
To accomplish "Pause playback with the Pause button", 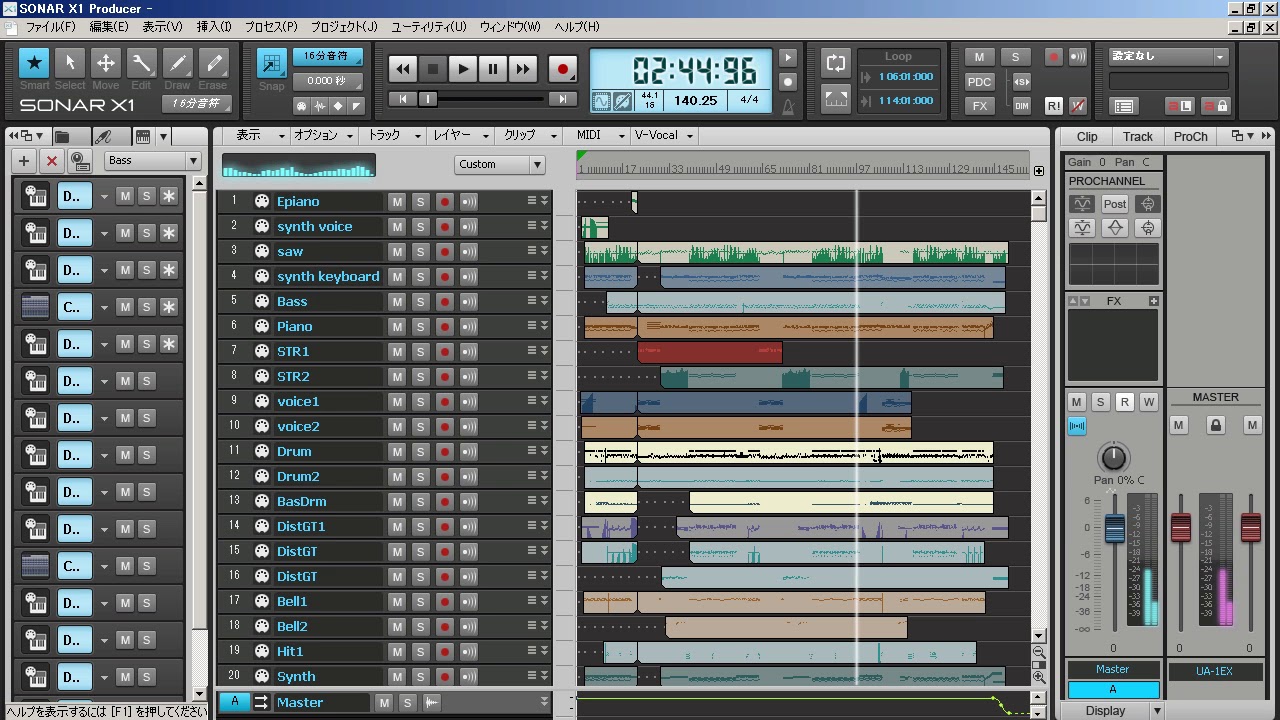I will point(493,69).
